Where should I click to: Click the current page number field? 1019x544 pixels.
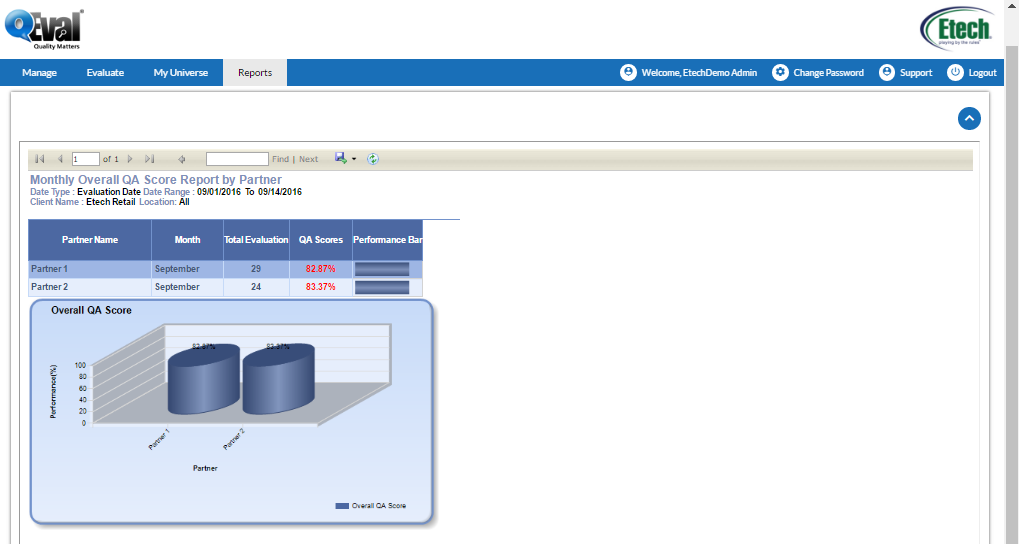(85, 159)
